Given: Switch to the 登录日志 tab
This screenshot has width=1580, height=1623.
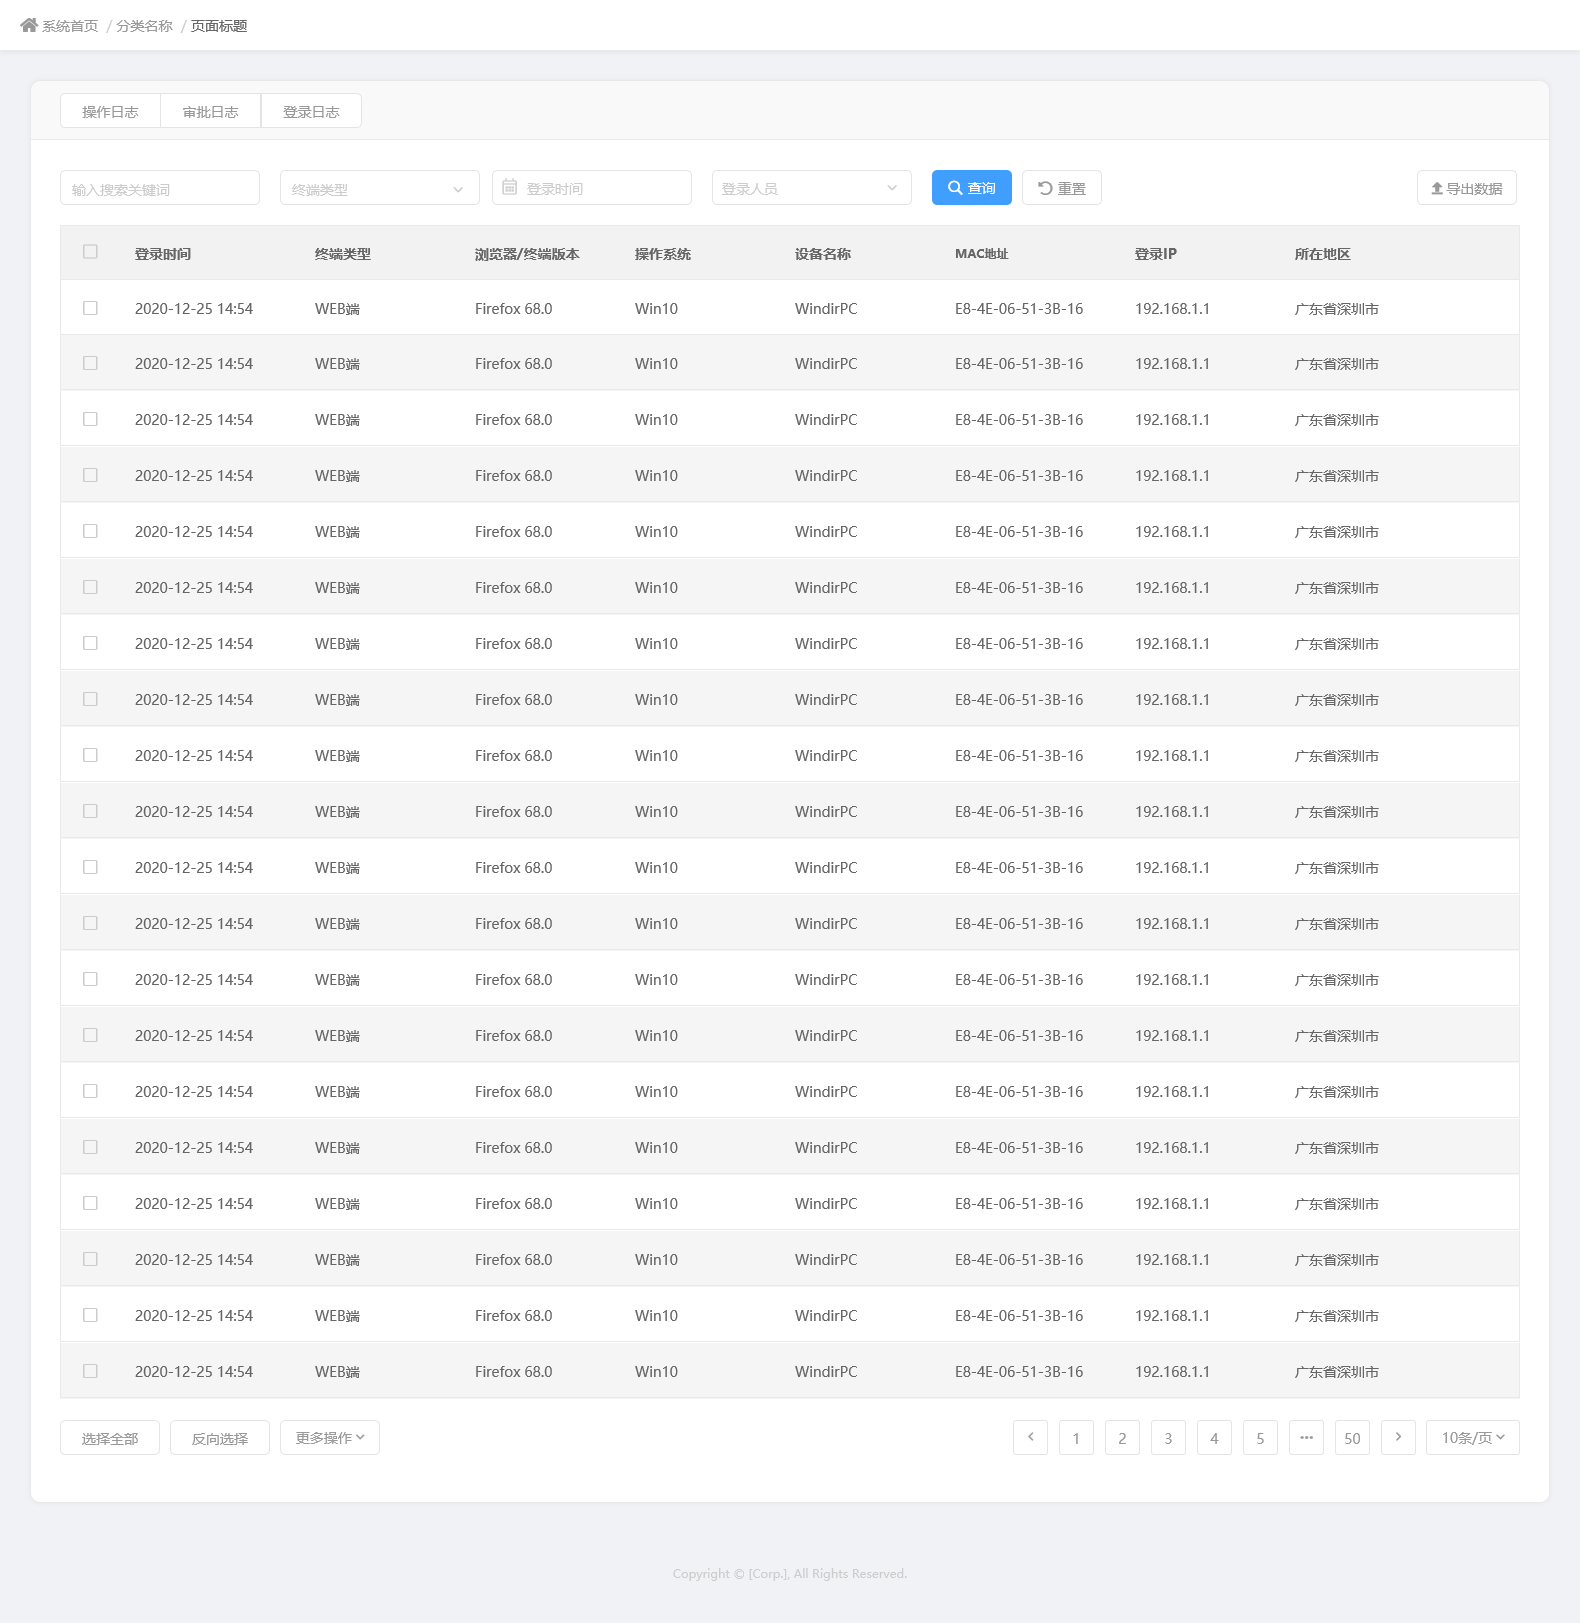Looking at the screenshot, I should 311,111.
